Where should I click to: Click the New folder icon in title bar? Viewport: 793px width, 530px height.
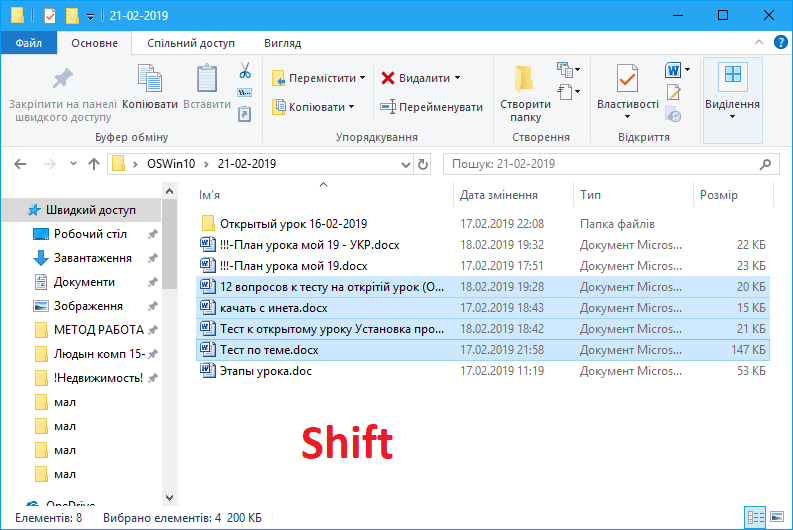tap(72, 16)
